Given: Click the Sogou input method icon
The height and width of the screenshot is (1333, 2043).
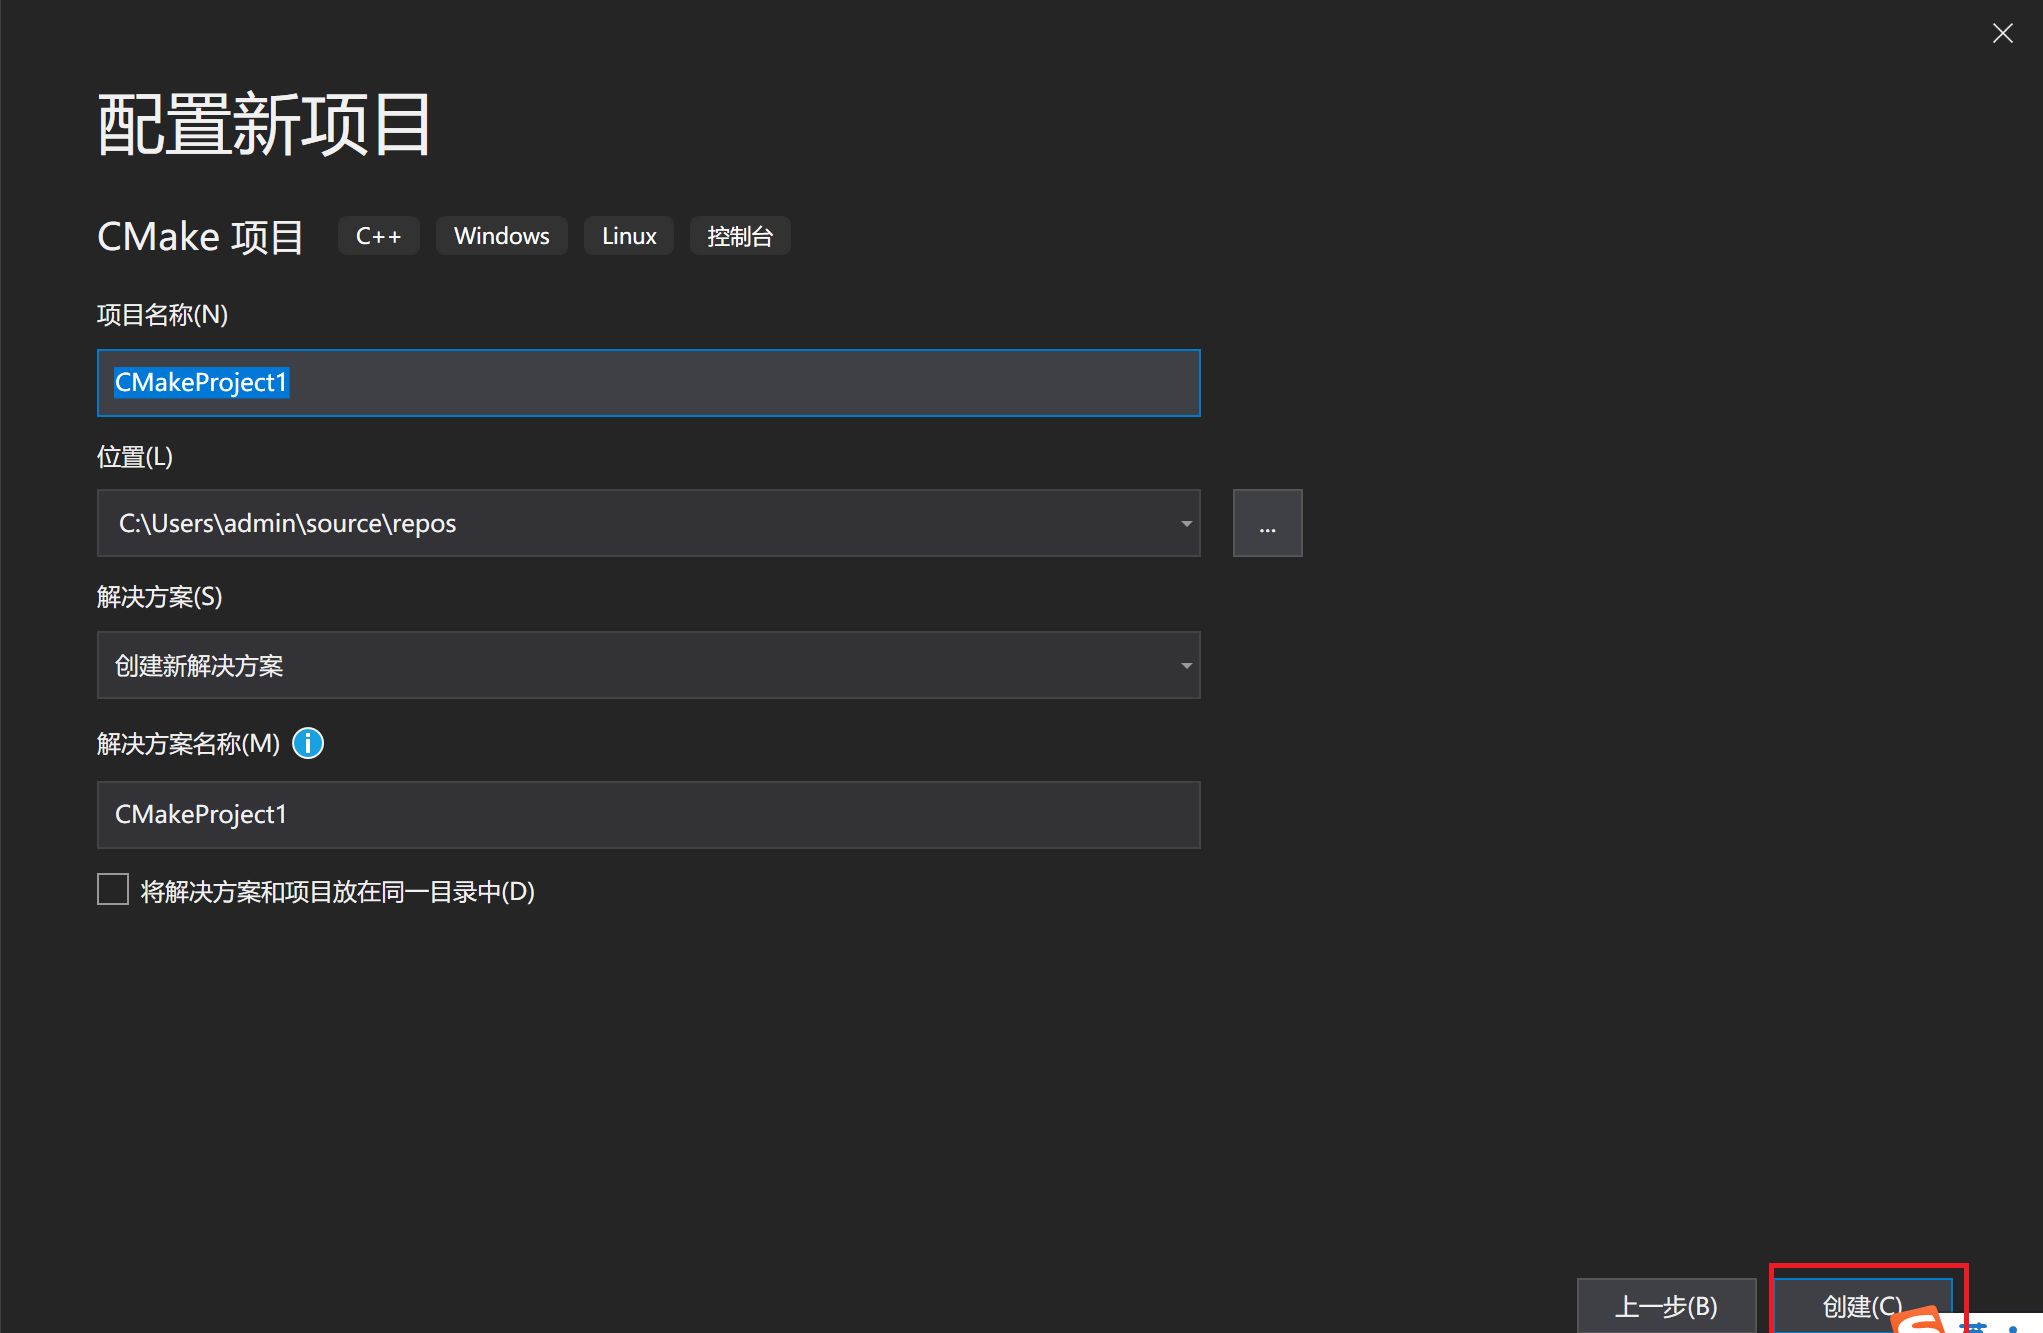Looking at the screenshot, I should tap(1918, 1322).
